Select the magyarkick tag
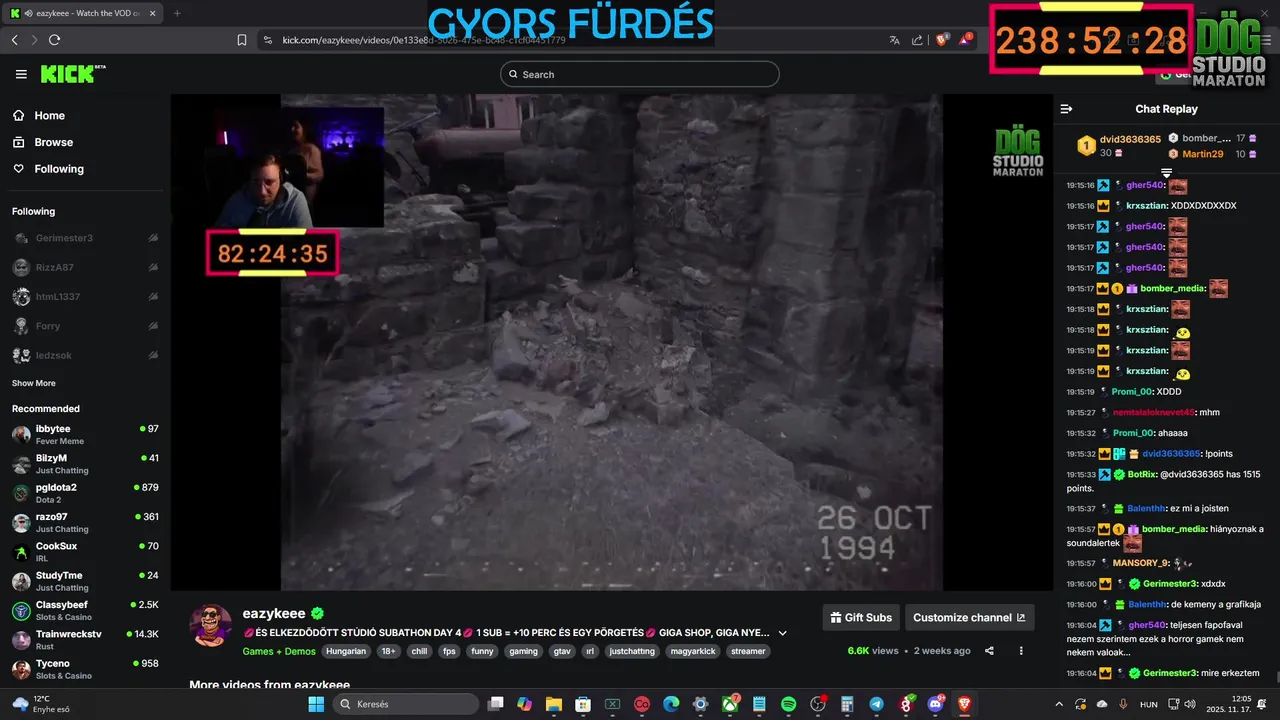This screenshot has width=1280, height=720. [692, 651]
